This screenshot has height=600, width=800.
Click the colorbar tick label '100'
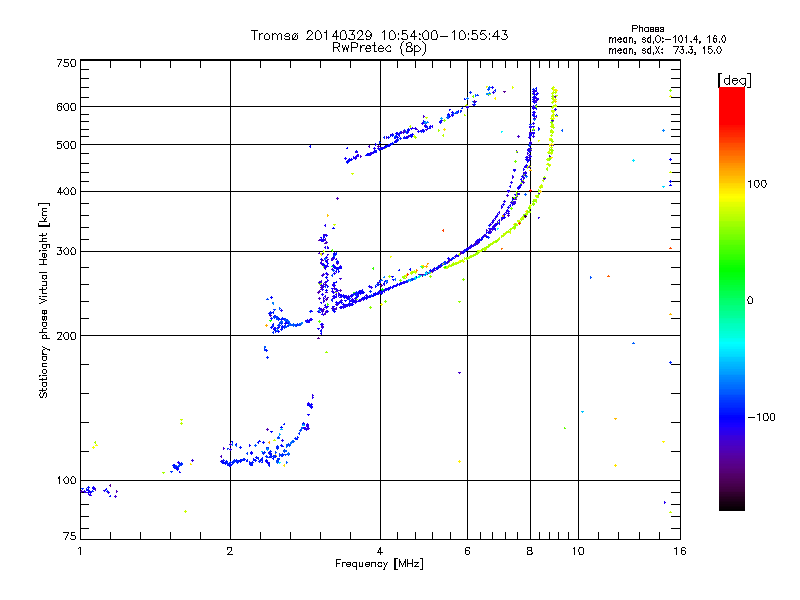tap(758, 184)
